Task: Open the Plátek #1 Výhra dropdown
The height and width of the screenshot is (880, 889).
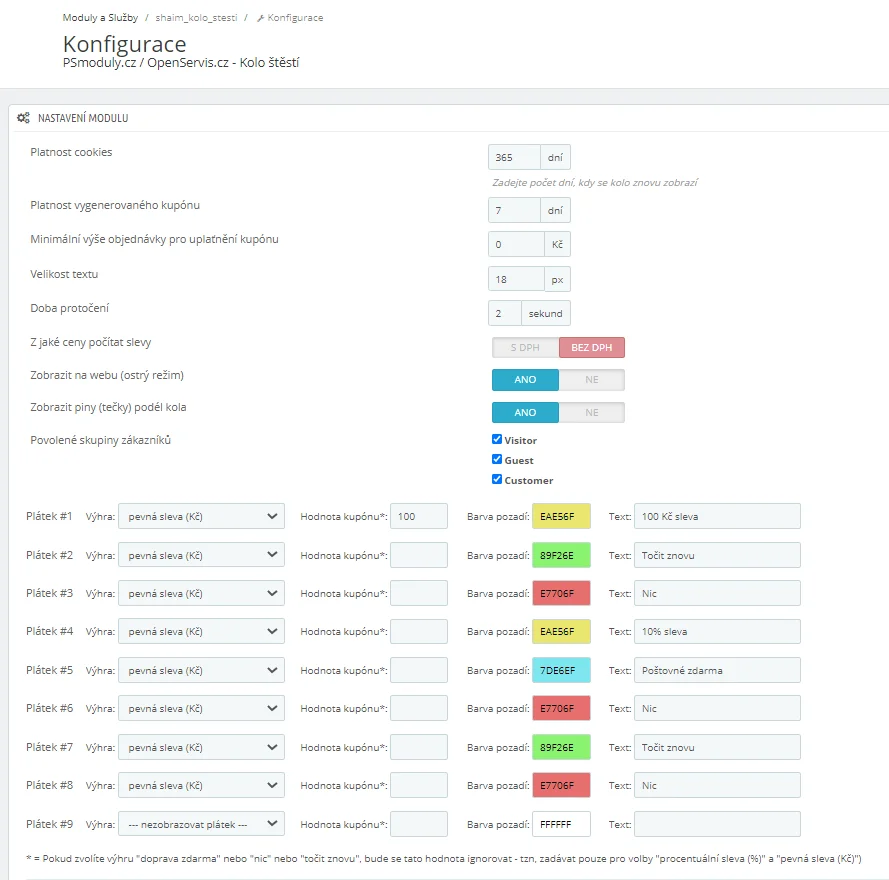Action: click(x=201, y=516)
